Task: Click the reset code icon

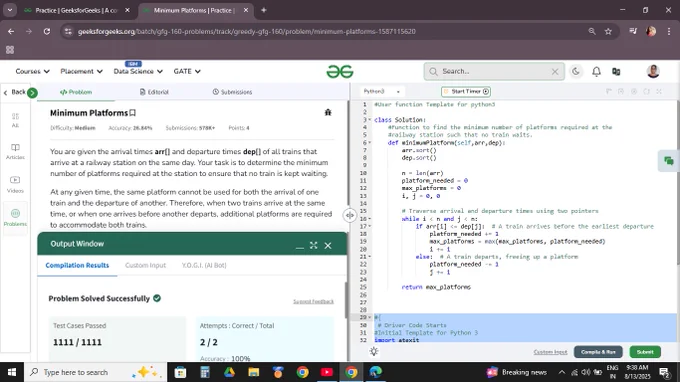Action: (647, 91)
